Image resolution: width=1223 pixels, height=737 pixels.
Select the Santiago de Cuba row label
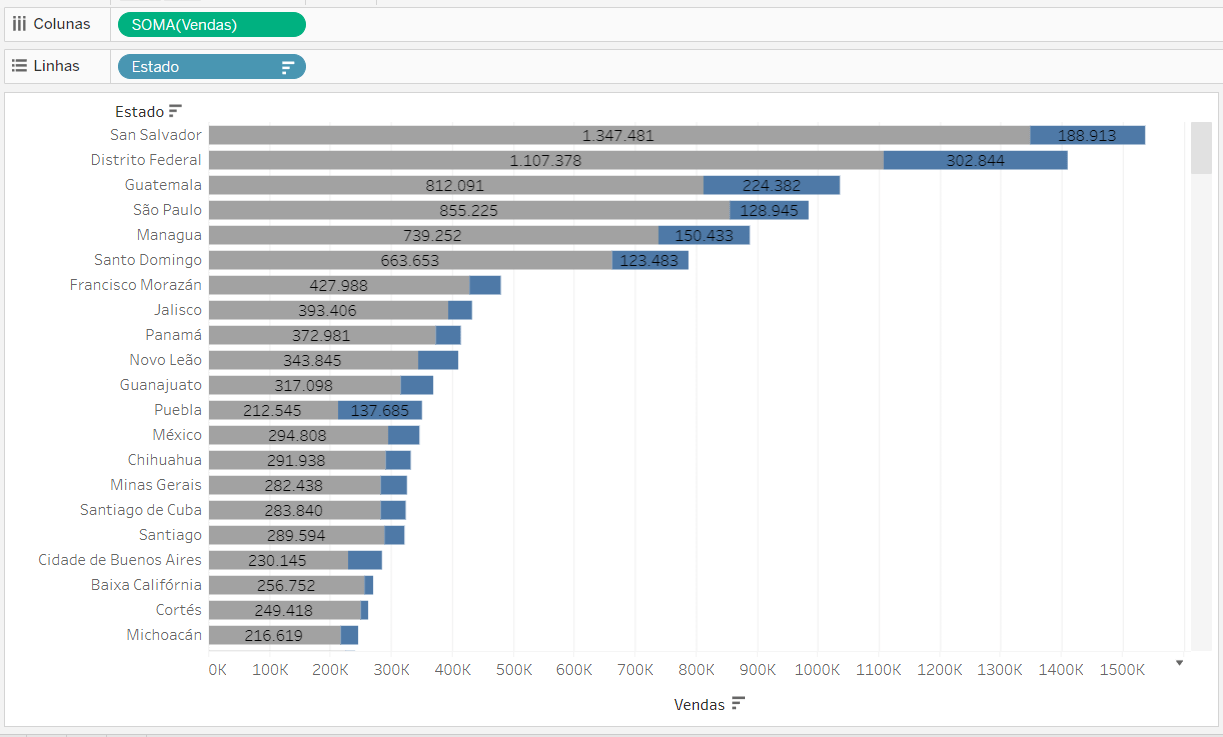pyautogui.click(x=141, y=510)
